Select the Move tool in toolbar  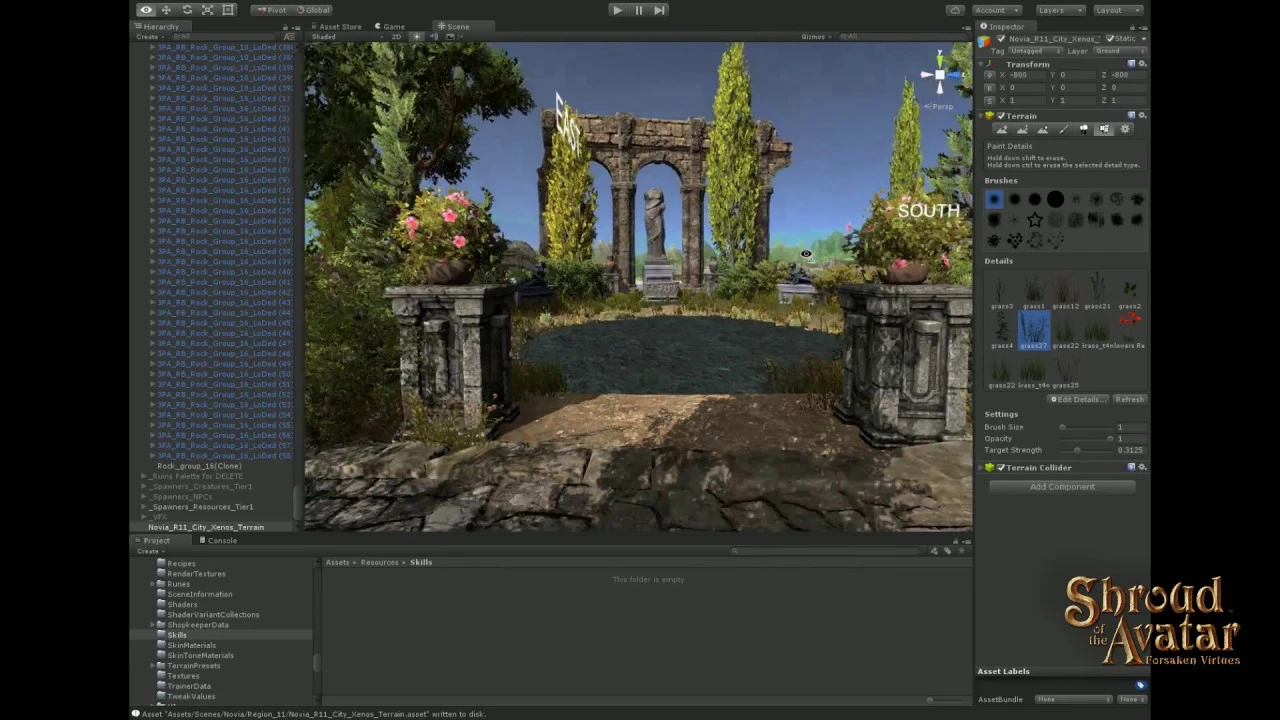coord(166,10)
